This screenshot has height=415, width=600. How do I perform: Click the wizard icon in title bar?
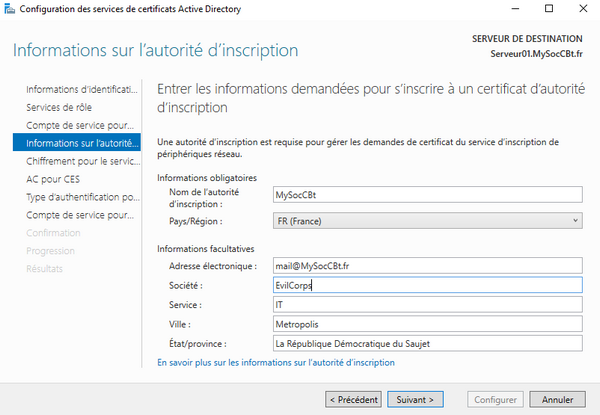coord(10,9)
